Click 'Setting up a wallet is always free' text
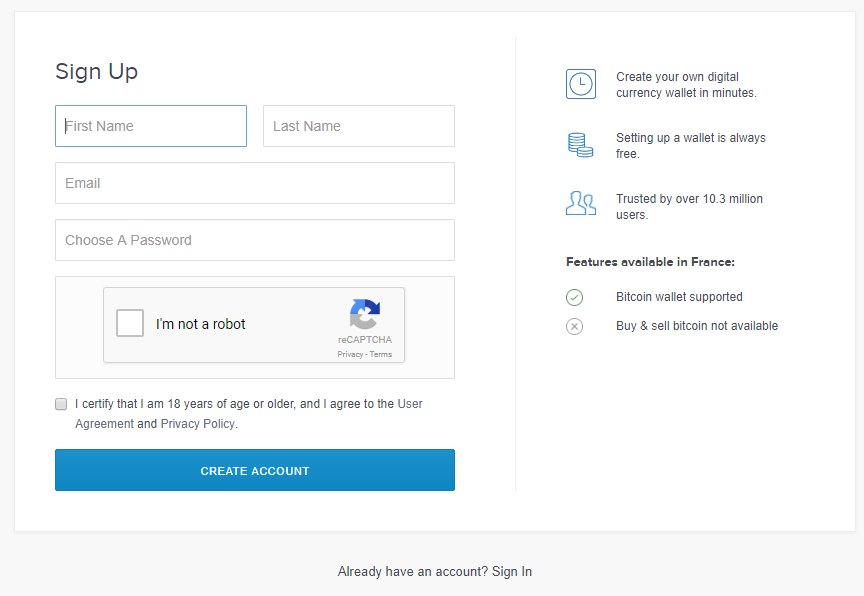This screenshot has height=596, width=864. (x=691, y=145)
